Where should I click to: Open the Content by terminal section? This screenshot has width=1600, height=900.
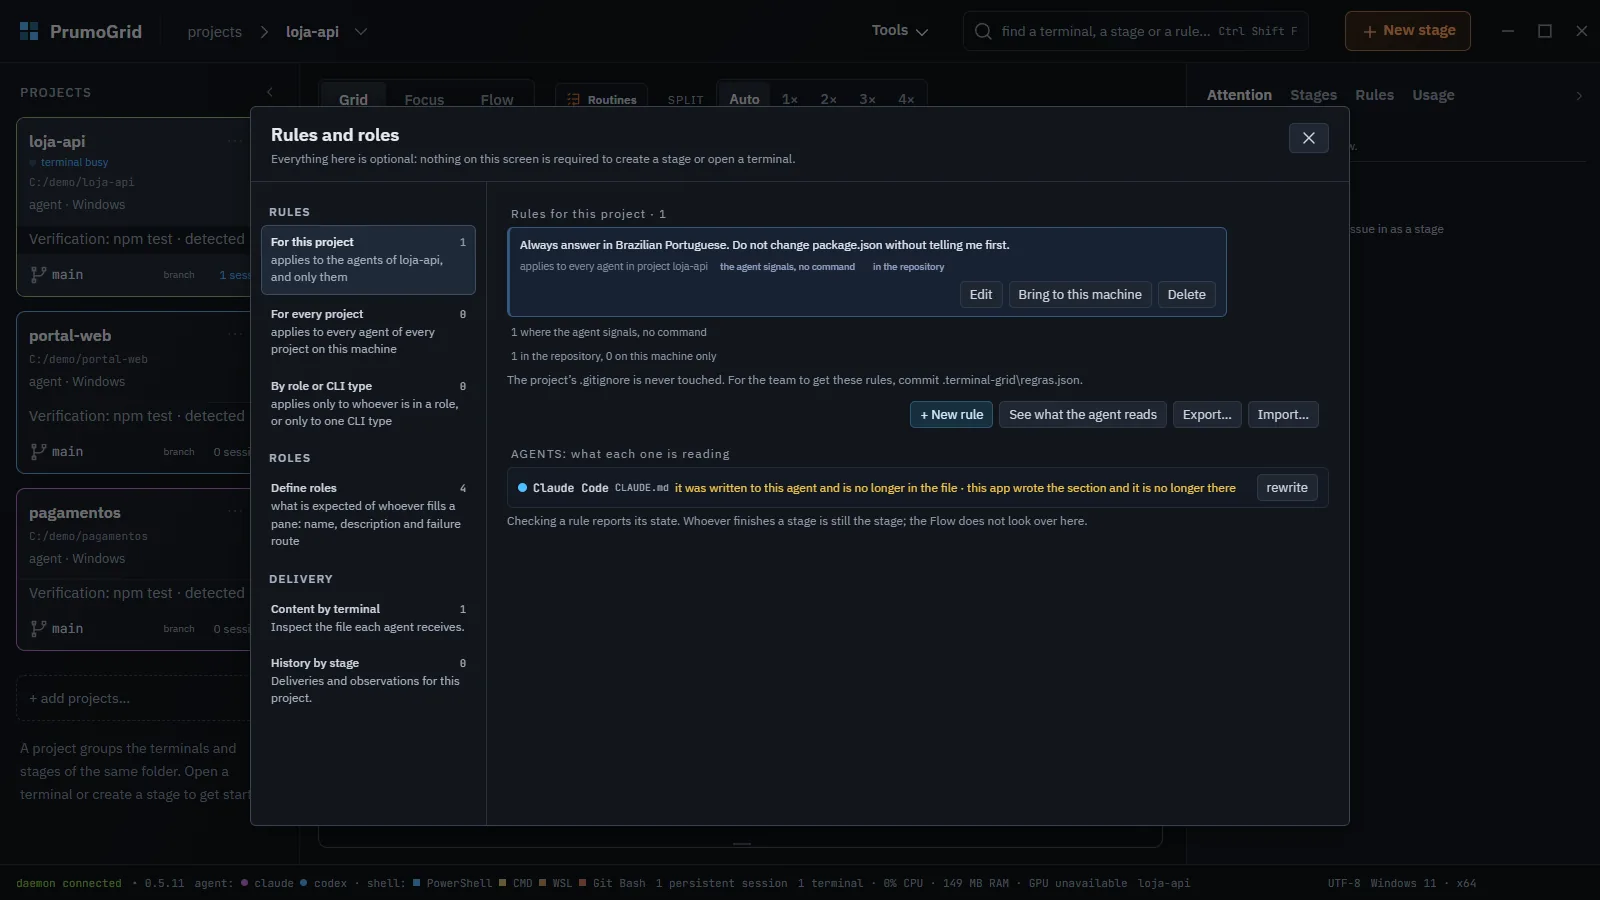click(368, 618)
